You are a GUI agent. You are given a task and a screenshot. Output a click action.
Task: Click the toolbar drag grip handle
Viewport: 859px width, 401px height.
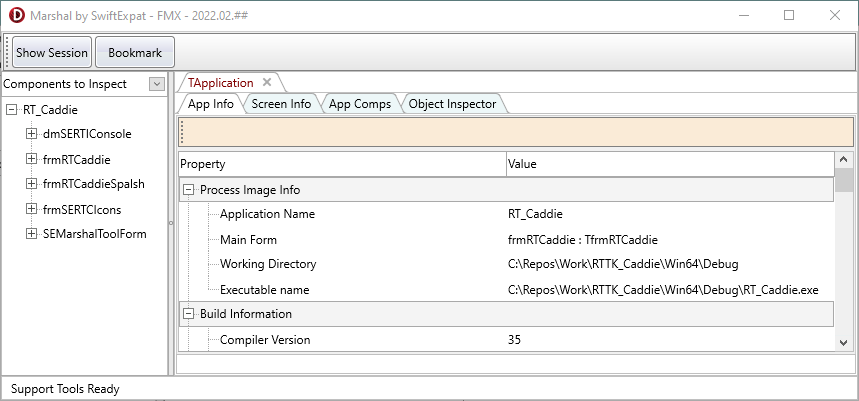click(x=7, y=52)
